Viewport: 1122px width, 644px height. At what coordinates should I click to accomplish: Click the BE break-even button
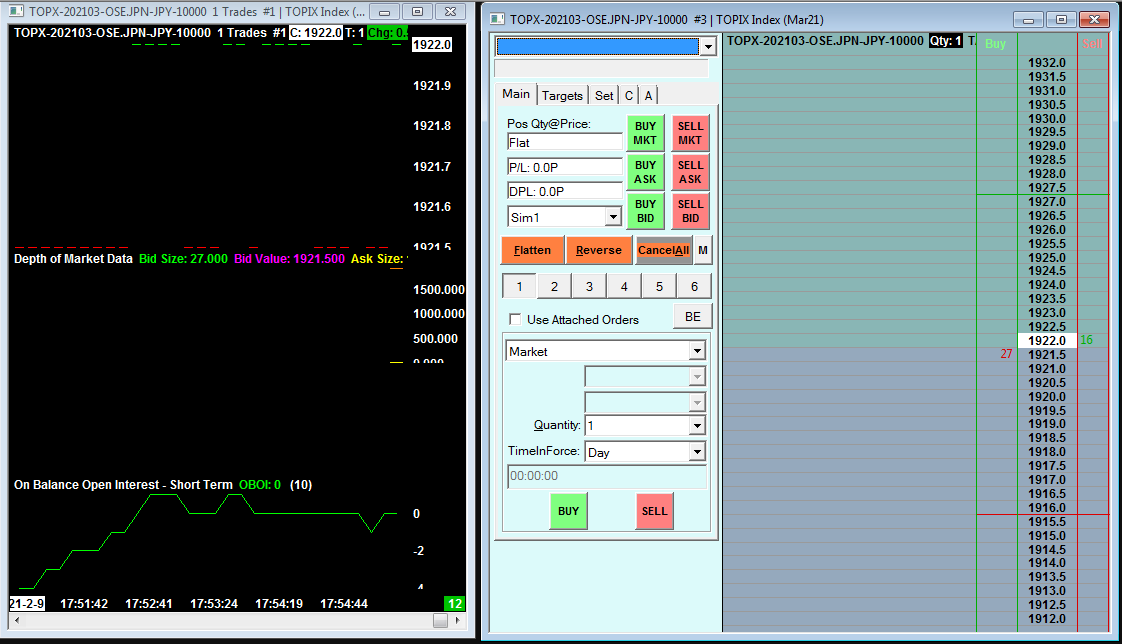[x=693, y=316]
